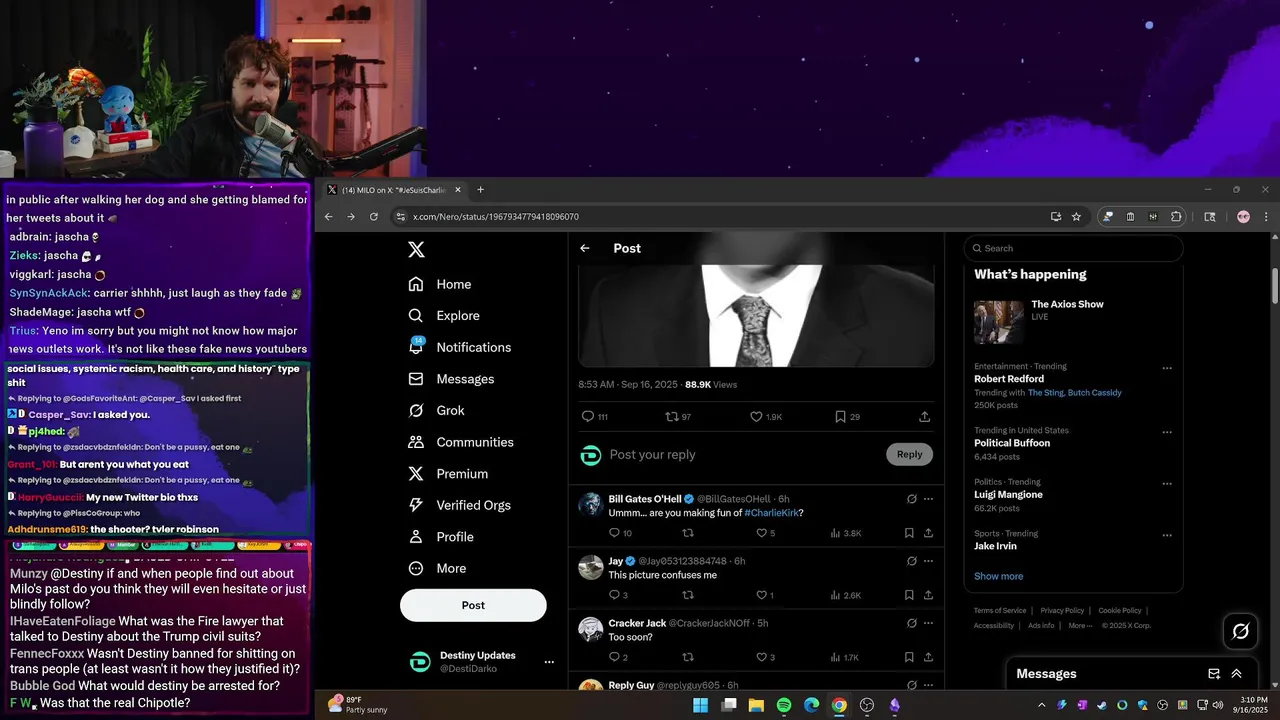Image resolution: width=1280 pixels, height=720 pixels.
Task: Open Luigi Mangione trend options
Action: 1166,484
